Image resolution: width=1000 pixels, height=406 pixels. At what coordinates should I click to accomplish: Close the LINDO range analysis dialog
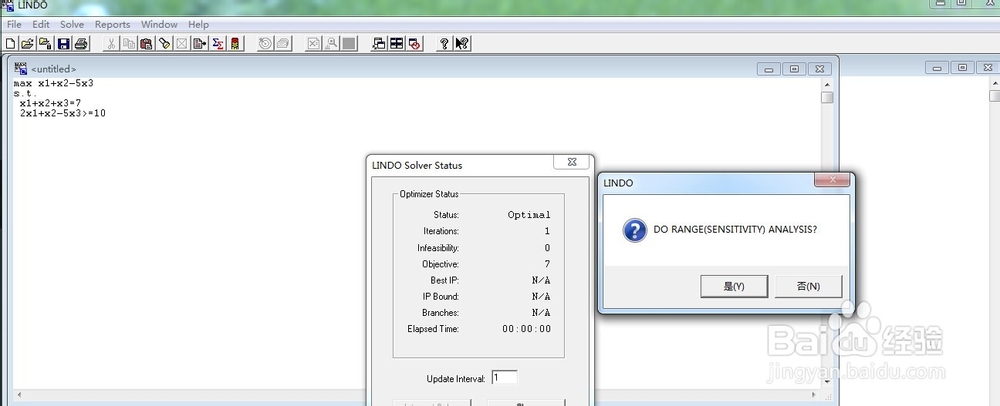point(832,180)
